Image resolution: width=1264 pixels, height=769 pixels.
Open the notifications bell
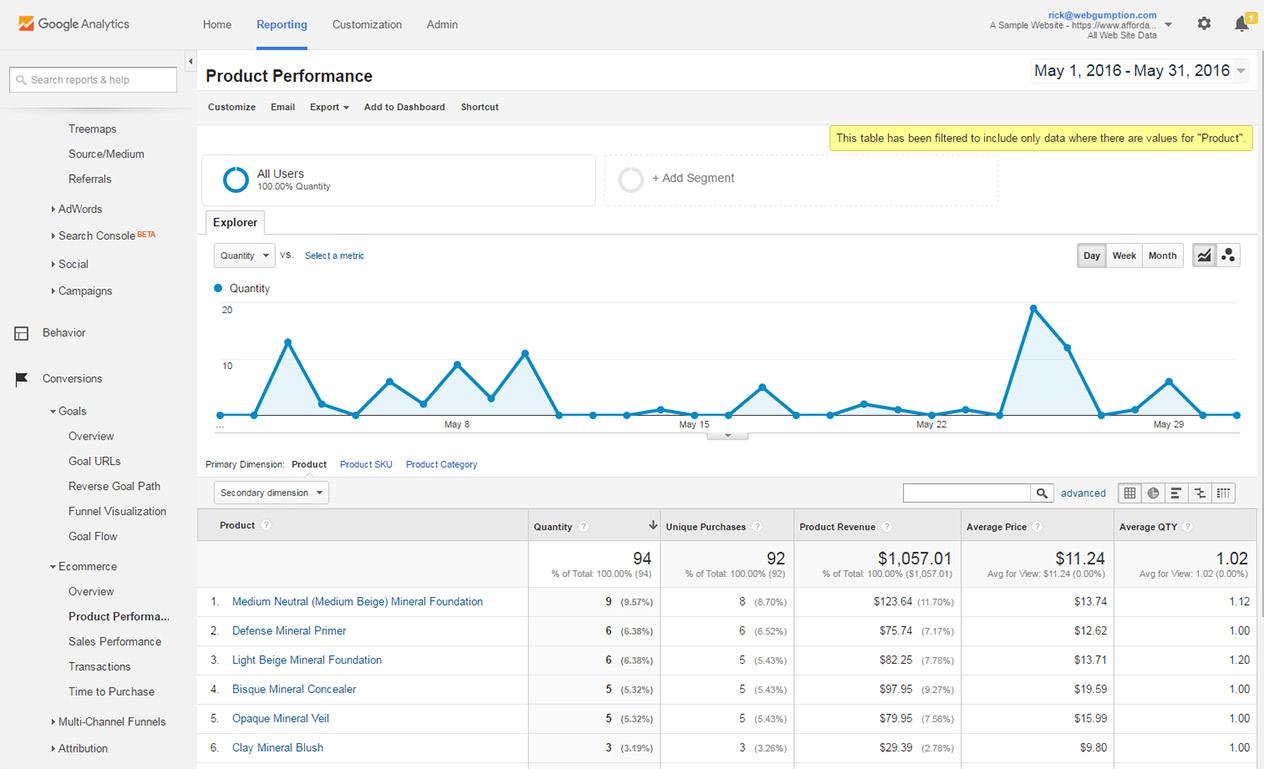[1241, 24]
